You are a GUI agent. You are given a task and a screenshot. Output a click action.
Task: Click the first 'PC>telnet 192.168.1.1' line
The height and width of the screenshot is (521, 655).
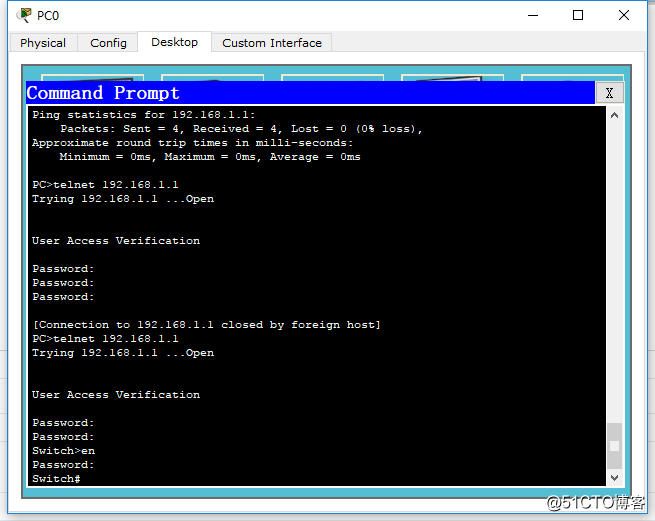pyautogui.click(x=105, y=185)
